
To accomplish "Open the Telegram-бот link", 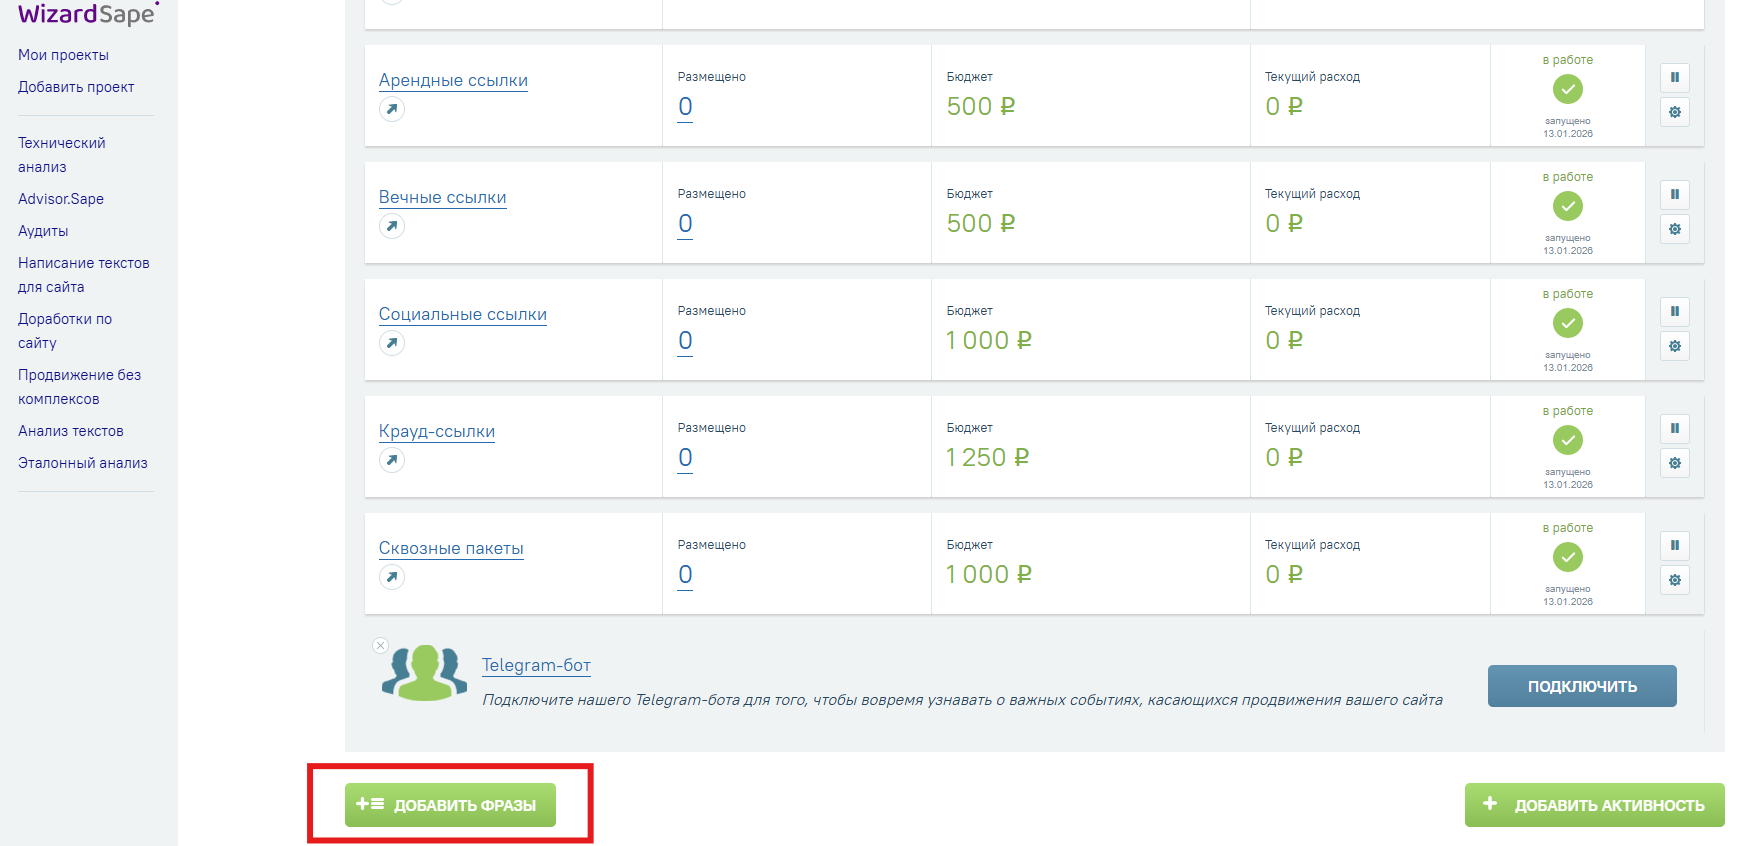I will click(x=536, y=665).
